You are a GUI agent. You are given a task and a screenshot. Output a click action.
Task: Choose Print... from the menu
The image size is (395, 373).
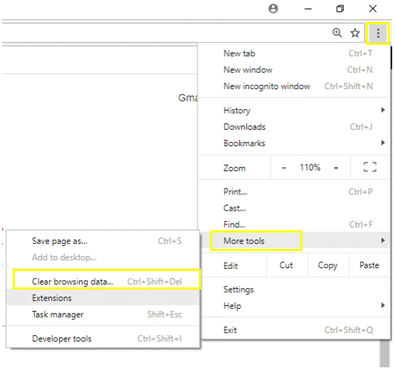(x=294, y=192)
